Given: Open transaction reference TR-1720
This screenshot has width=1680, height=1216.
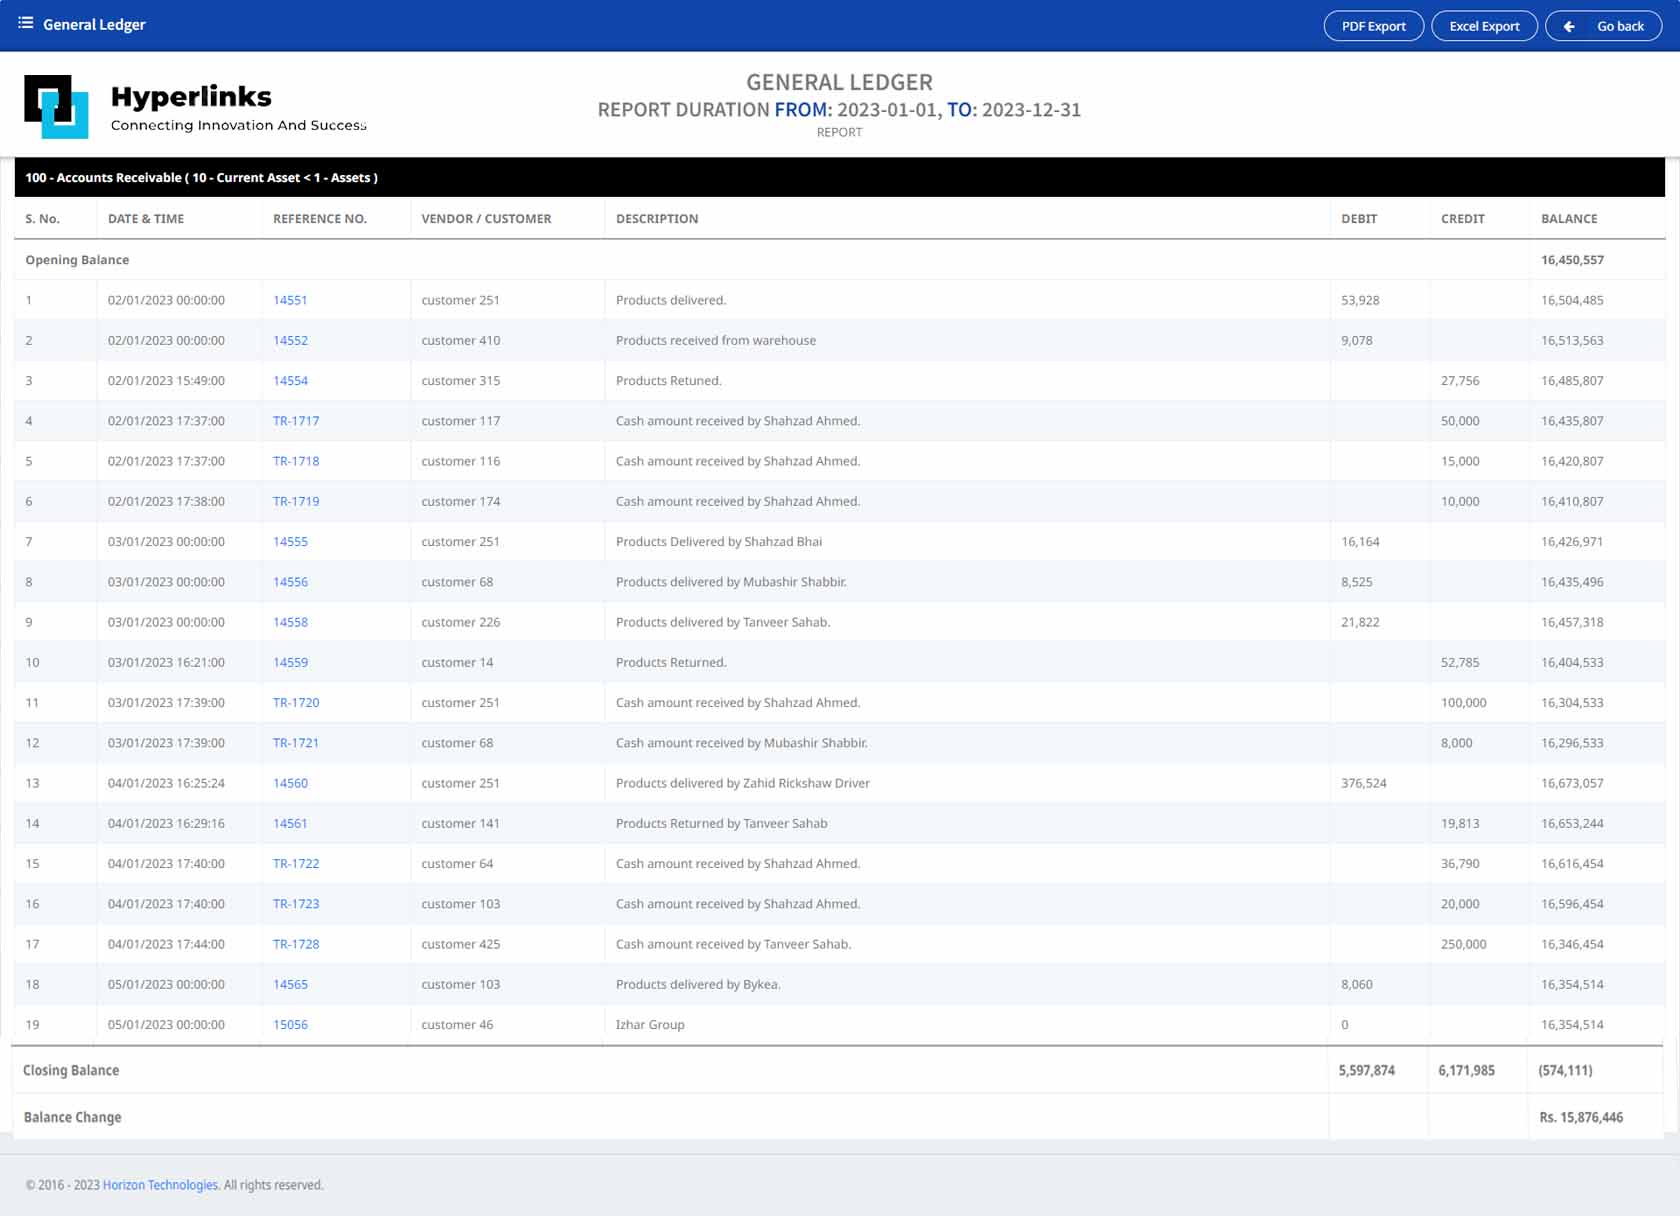Looking at the screenshot, I should [296, 703].
